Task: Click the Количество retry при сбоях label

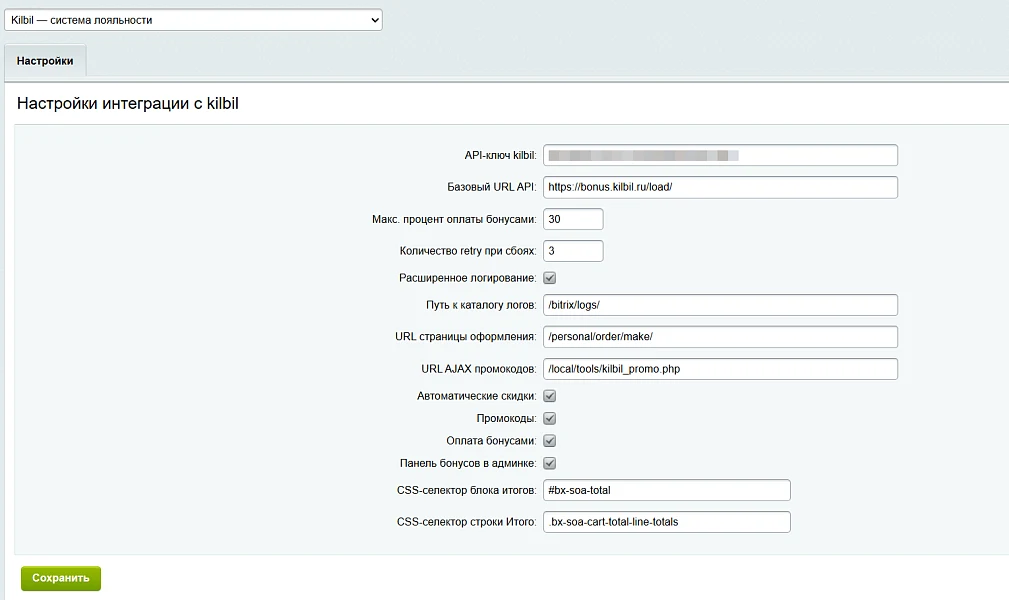Action: click(468, 251)
